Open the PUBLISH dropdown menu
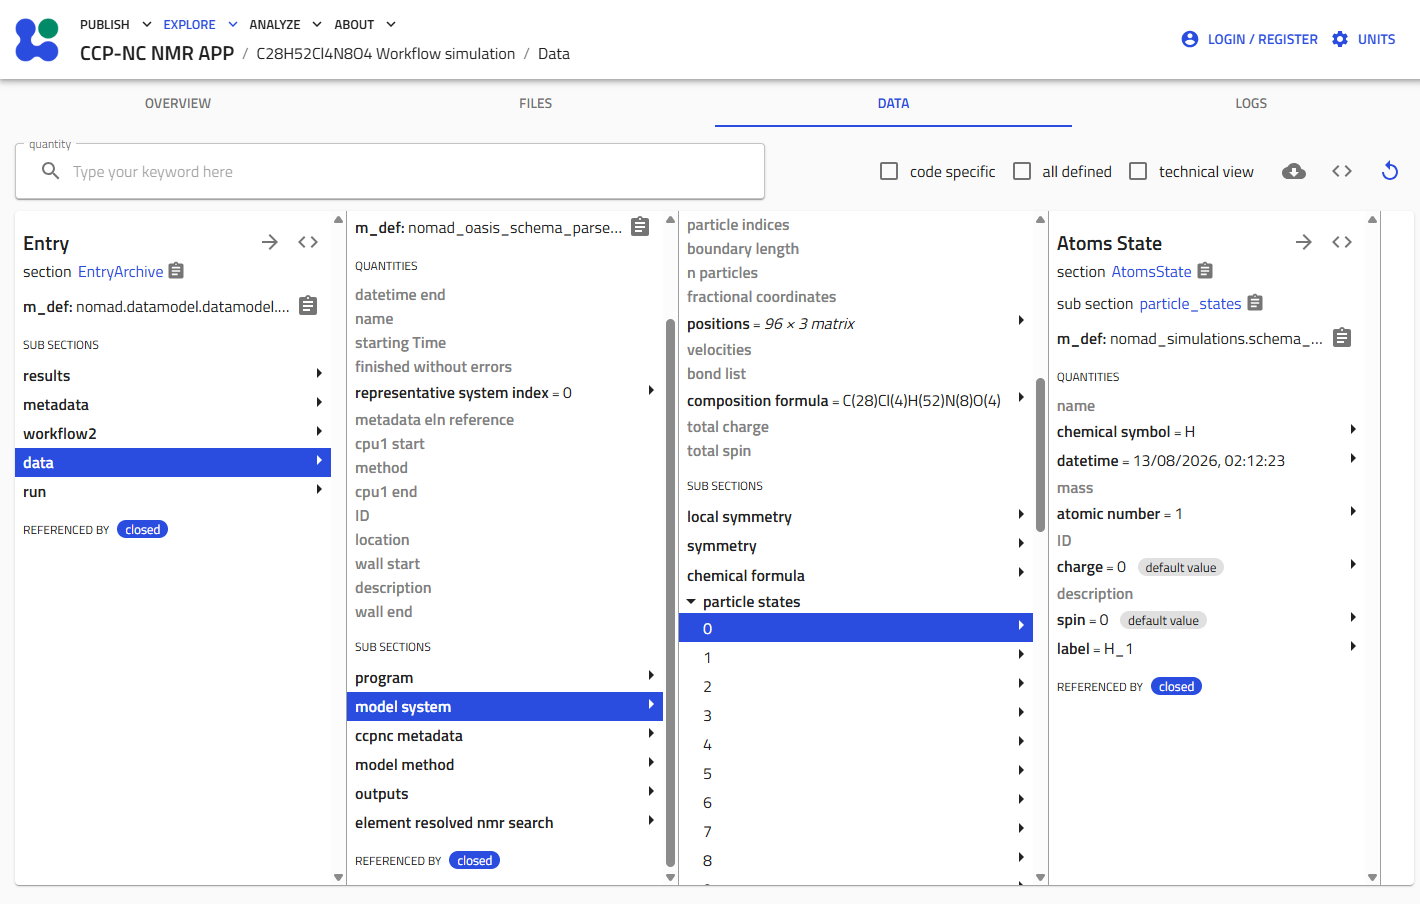Image resolution: width=1420 pixels, height=904 pixels. (116, 24)
